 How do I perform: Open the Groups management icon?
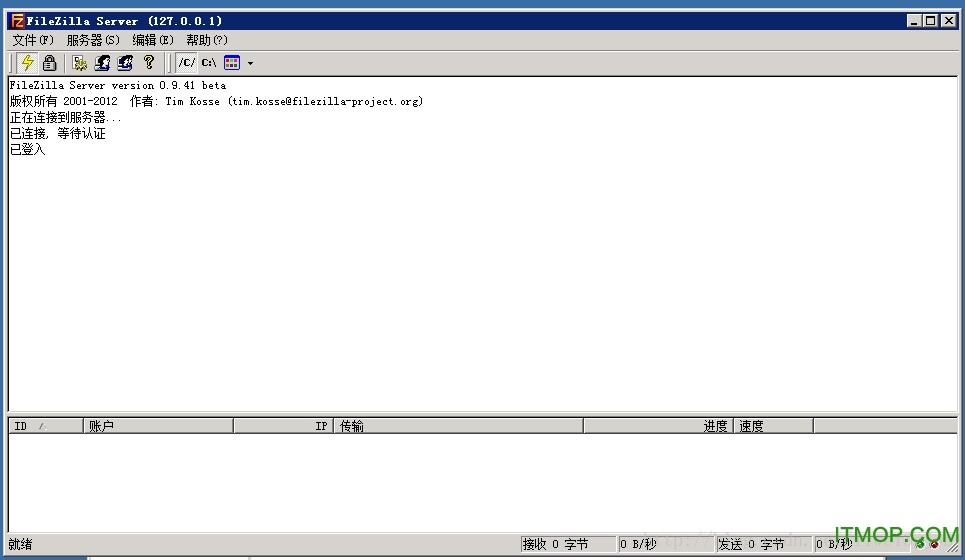125,63
